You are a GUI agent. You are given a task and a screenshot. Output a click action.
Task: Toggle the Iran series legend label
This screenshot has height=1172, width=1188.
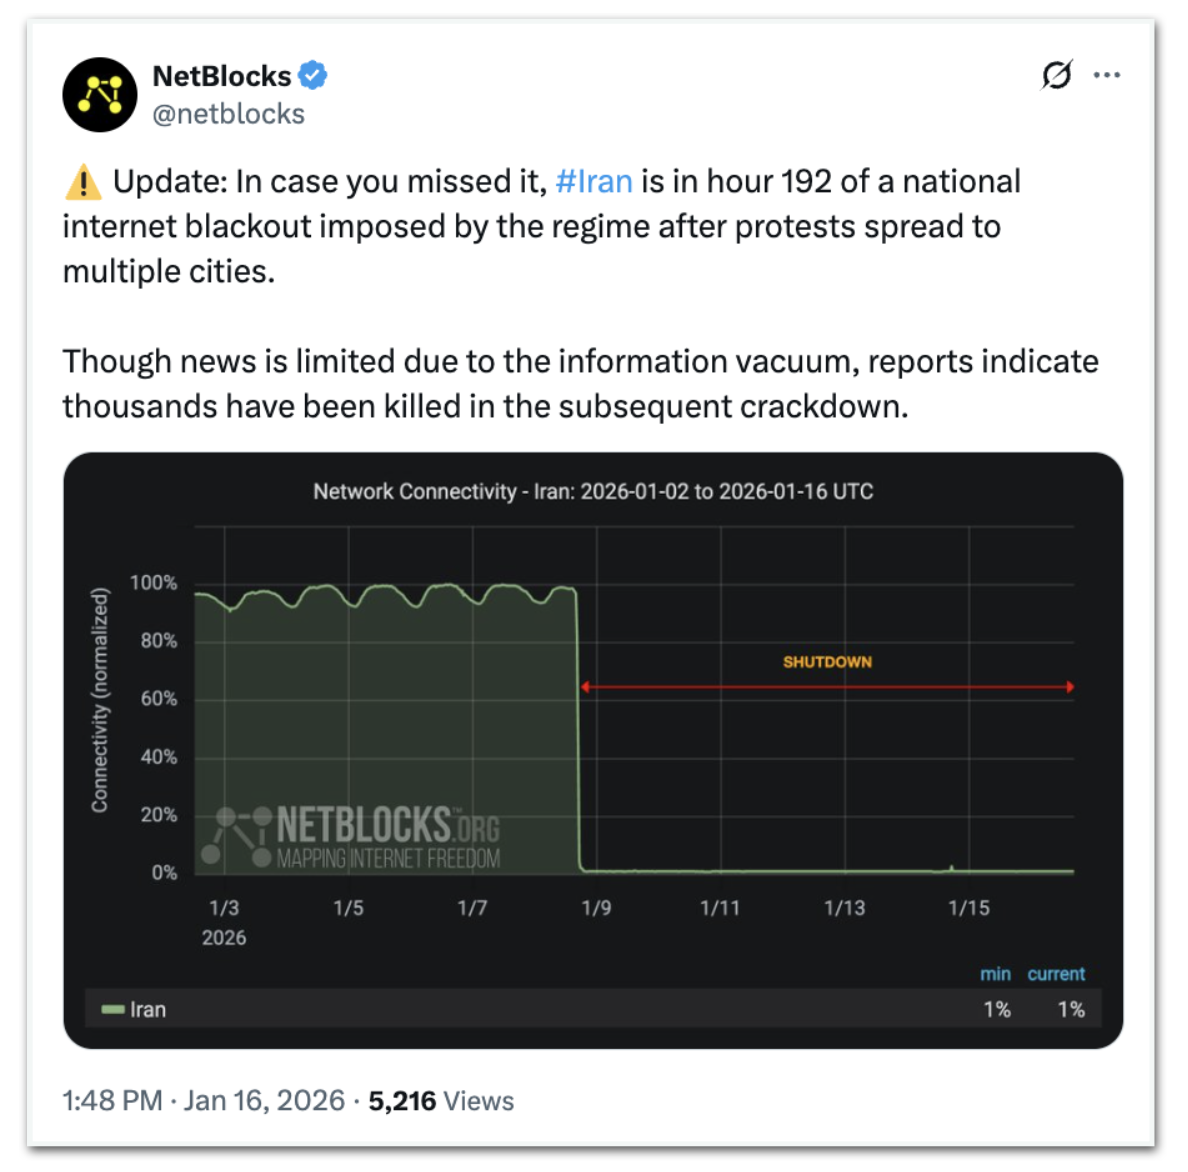pos(148,1010)
